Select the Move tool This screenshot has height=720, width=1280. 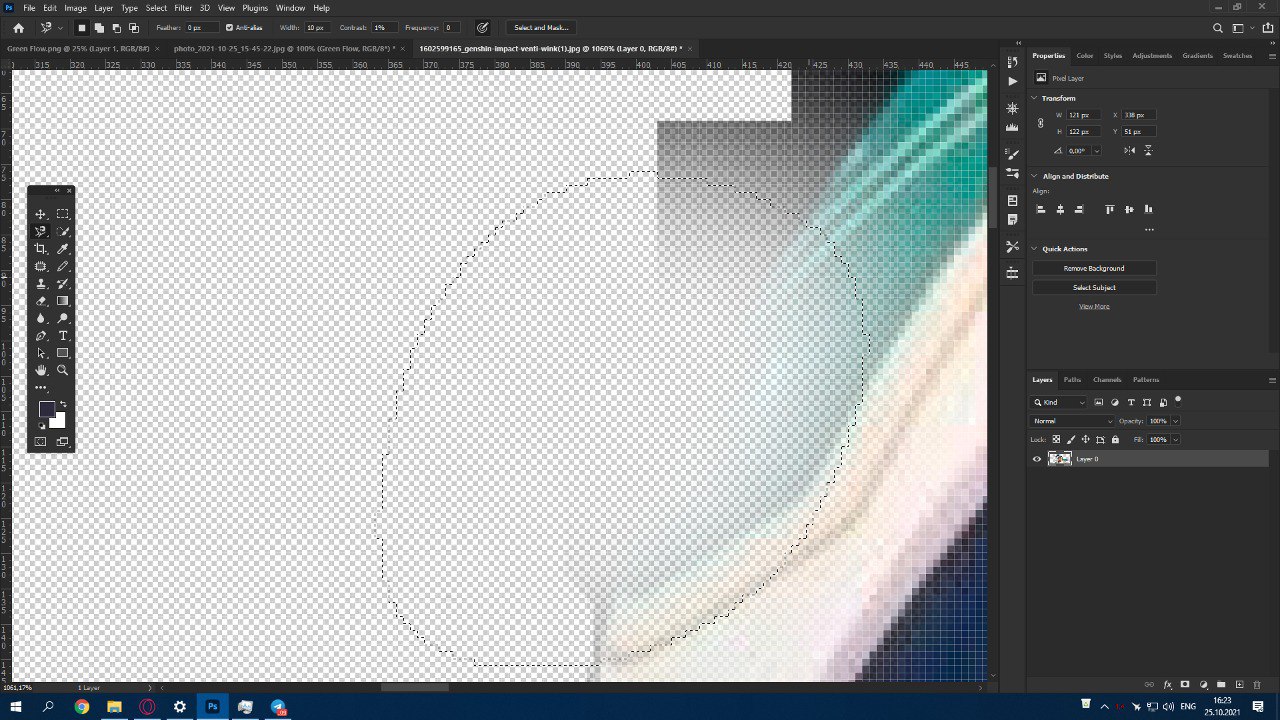click(41, 214)
